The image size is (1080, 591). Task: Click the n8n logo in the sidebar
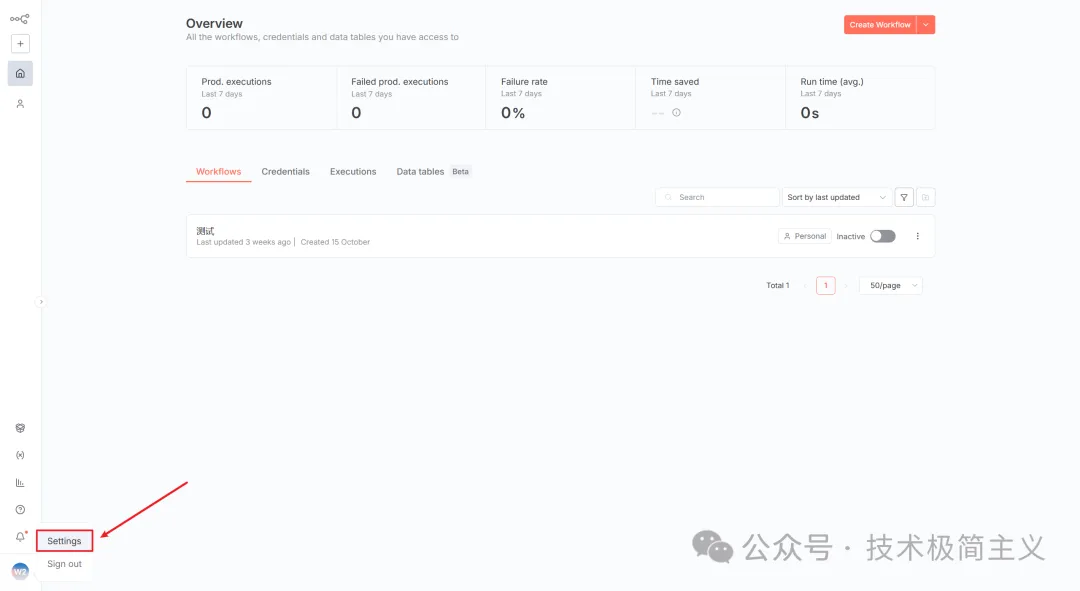click(x=19, y=19)
